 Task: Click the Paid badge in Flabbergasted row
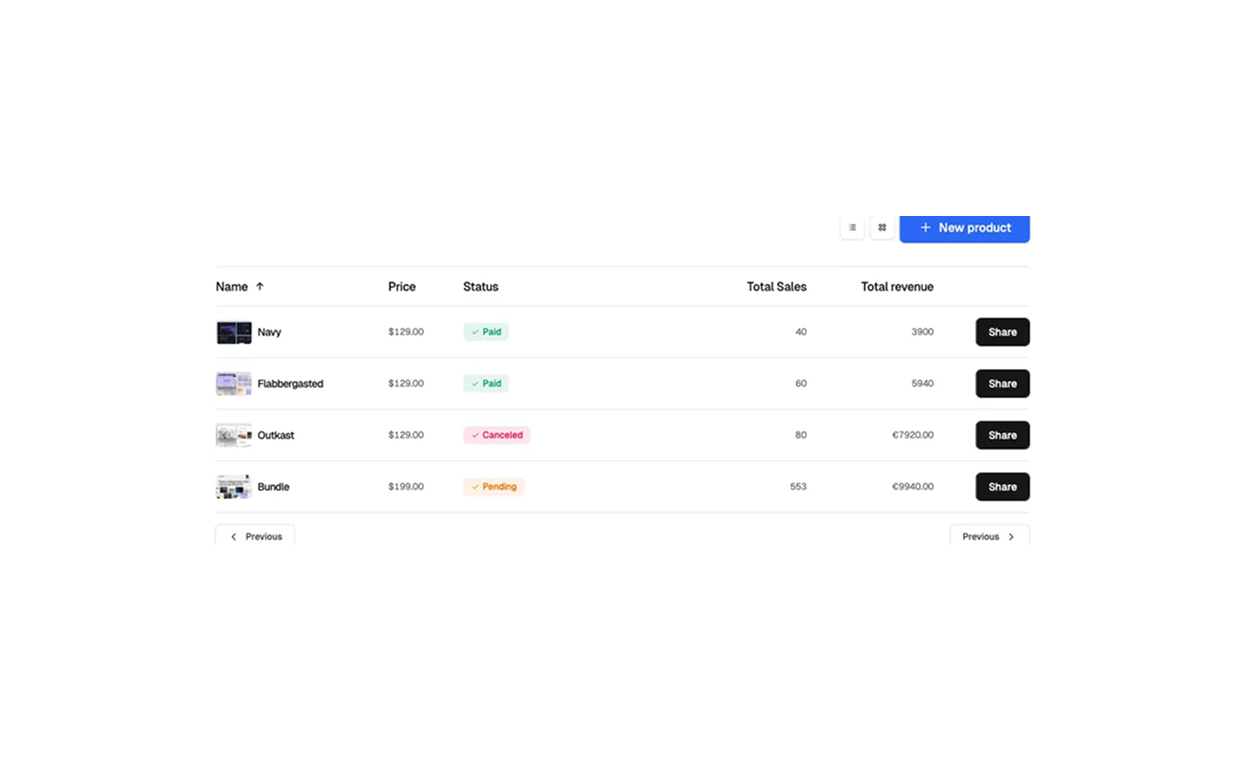(486, 384)
